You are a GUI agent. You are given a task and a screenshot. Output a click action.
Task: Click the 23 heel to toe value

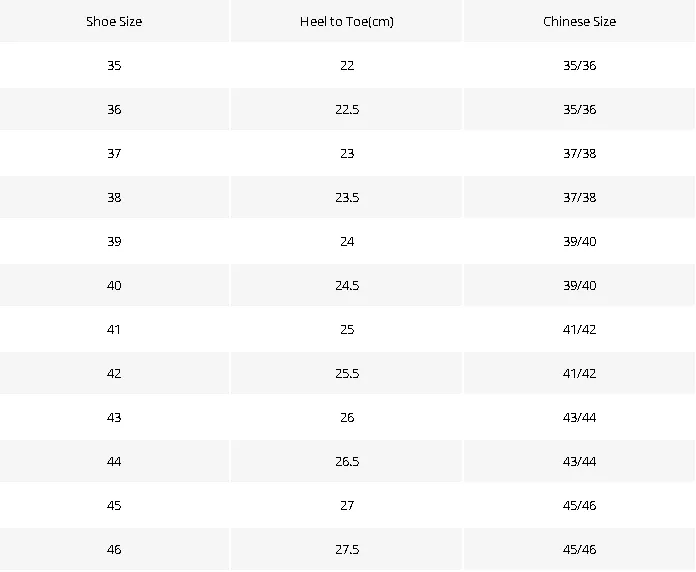(x=347, y=153)
